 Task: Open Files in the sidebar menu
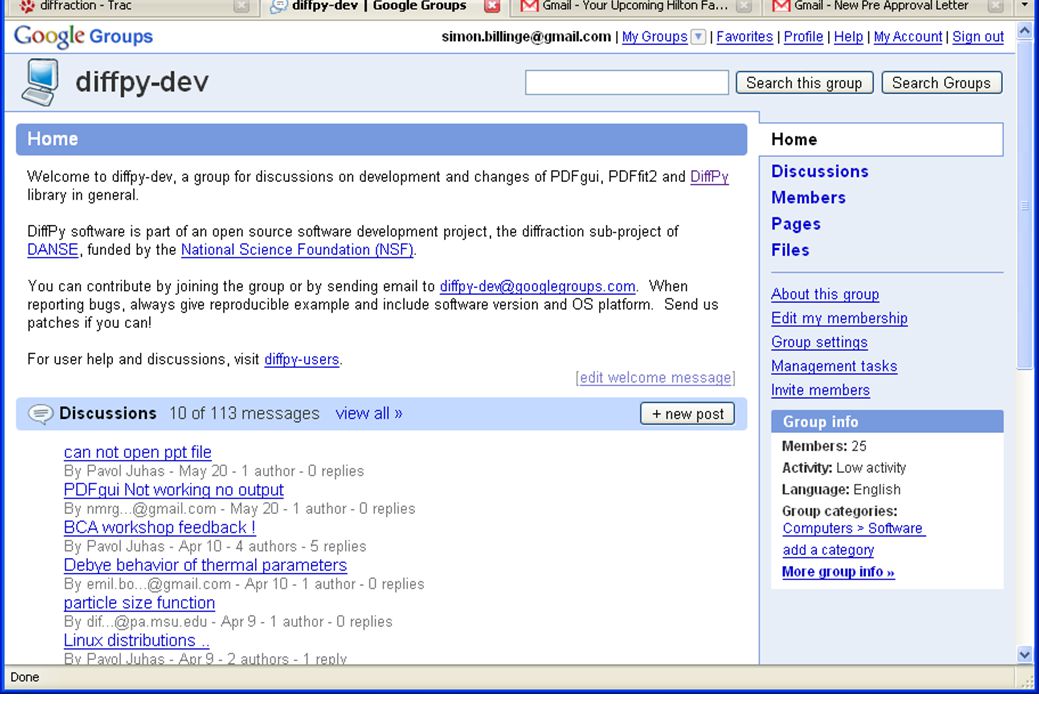pyautogui.click(x=790, y=250)
